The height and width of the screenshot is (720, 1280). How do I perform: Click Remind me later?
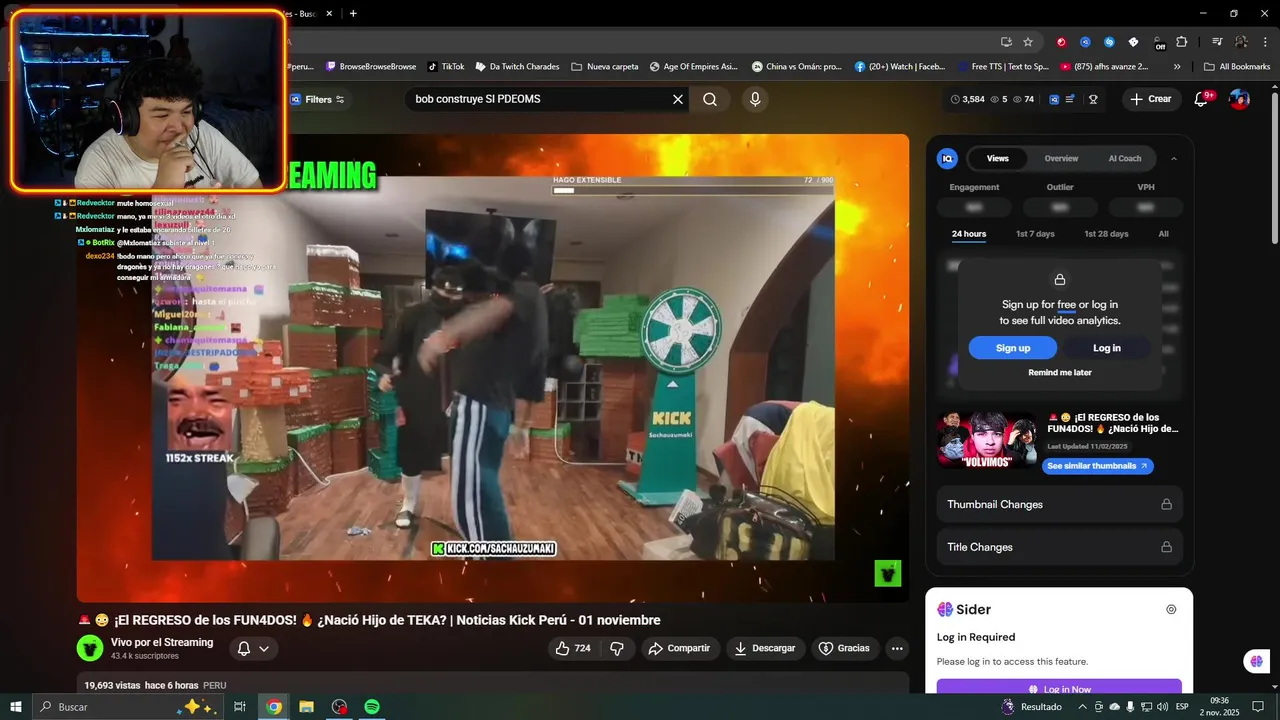pyautogui.click(x=1060, y=372)
